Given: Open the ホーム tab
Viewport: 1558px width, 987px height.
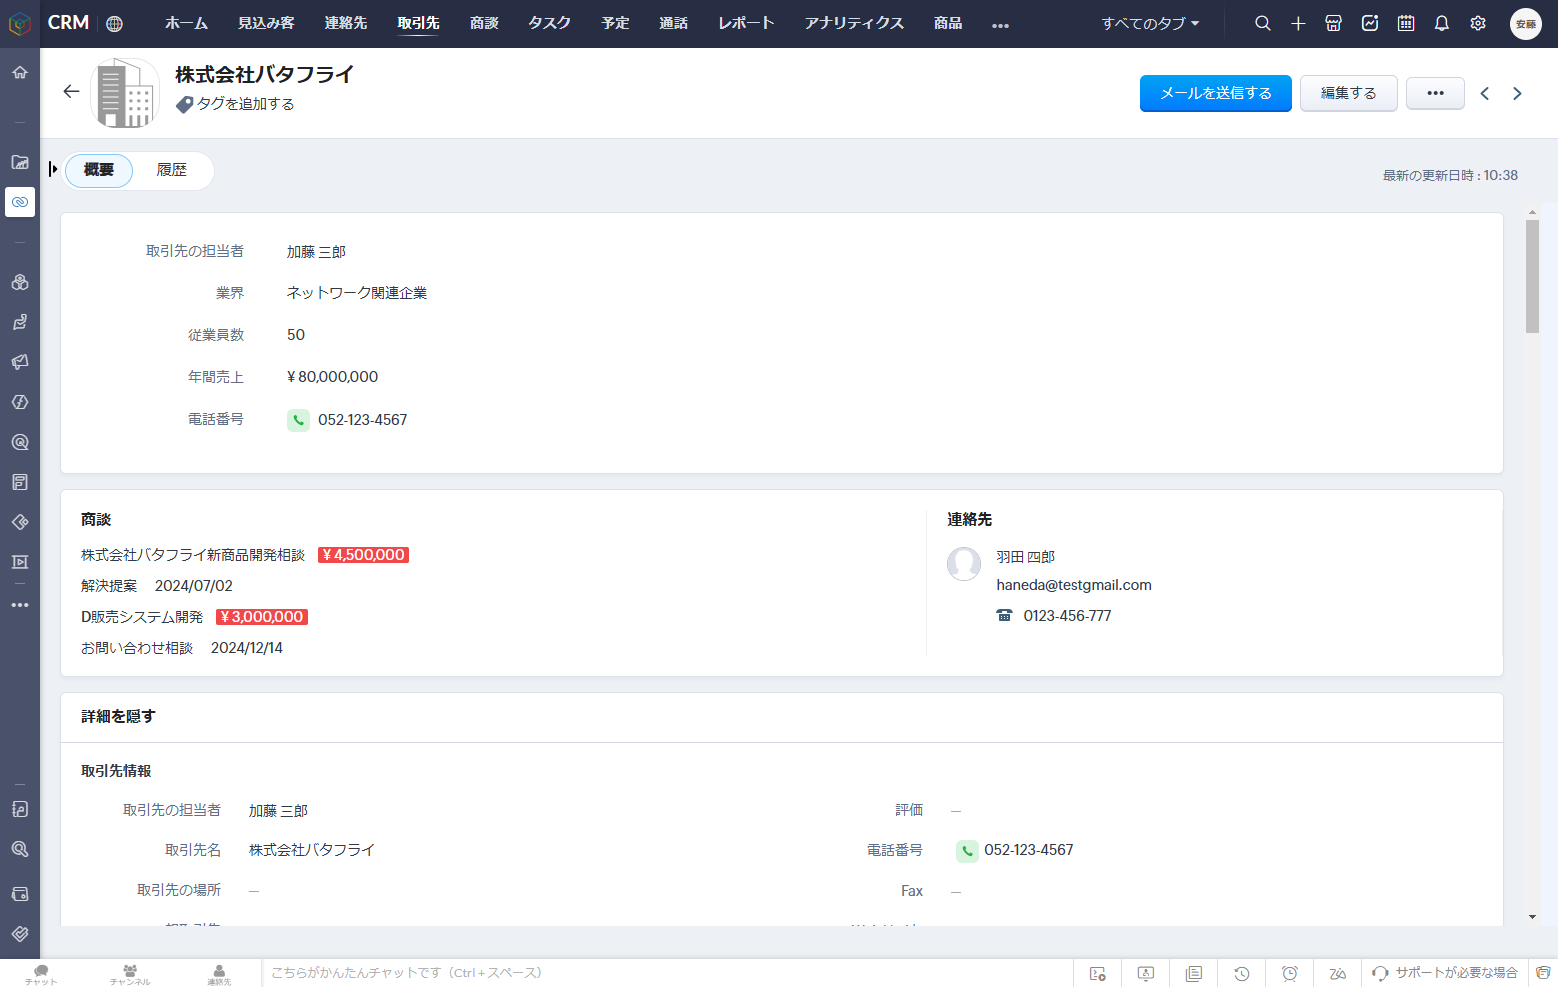Looking at the screenshot, I should tap(187, 23).
